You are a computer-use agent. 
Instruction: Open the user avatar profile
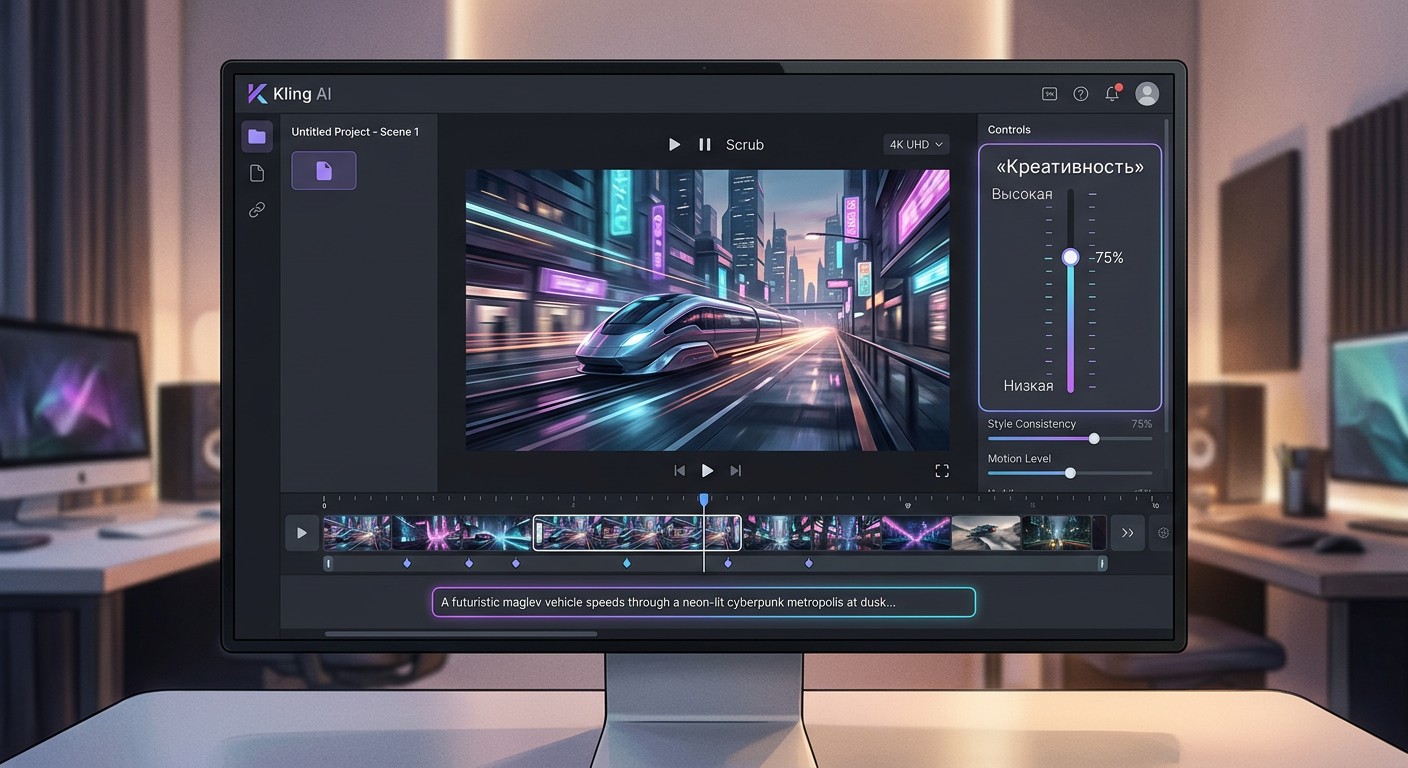tap(1148, 94)
